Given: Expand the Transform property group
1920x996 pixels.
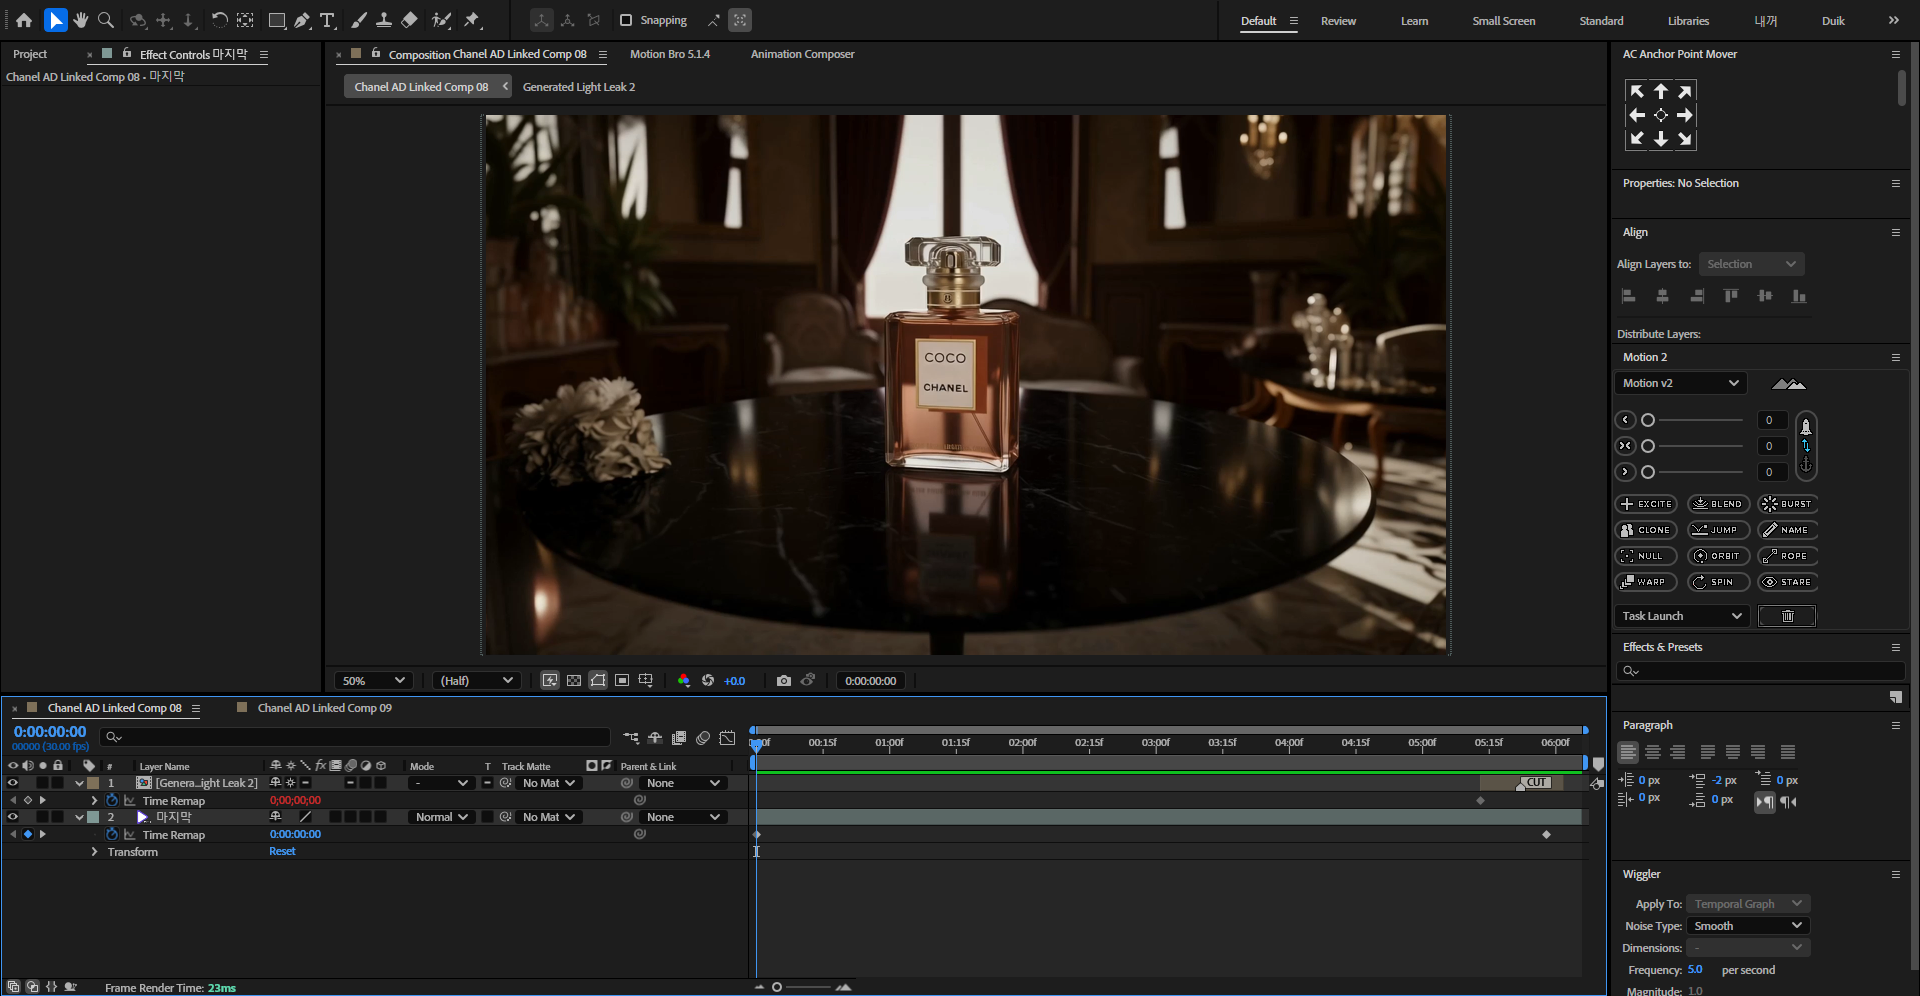Looking at the screenshot, I should pyautogui.click(x=95, y=852).
